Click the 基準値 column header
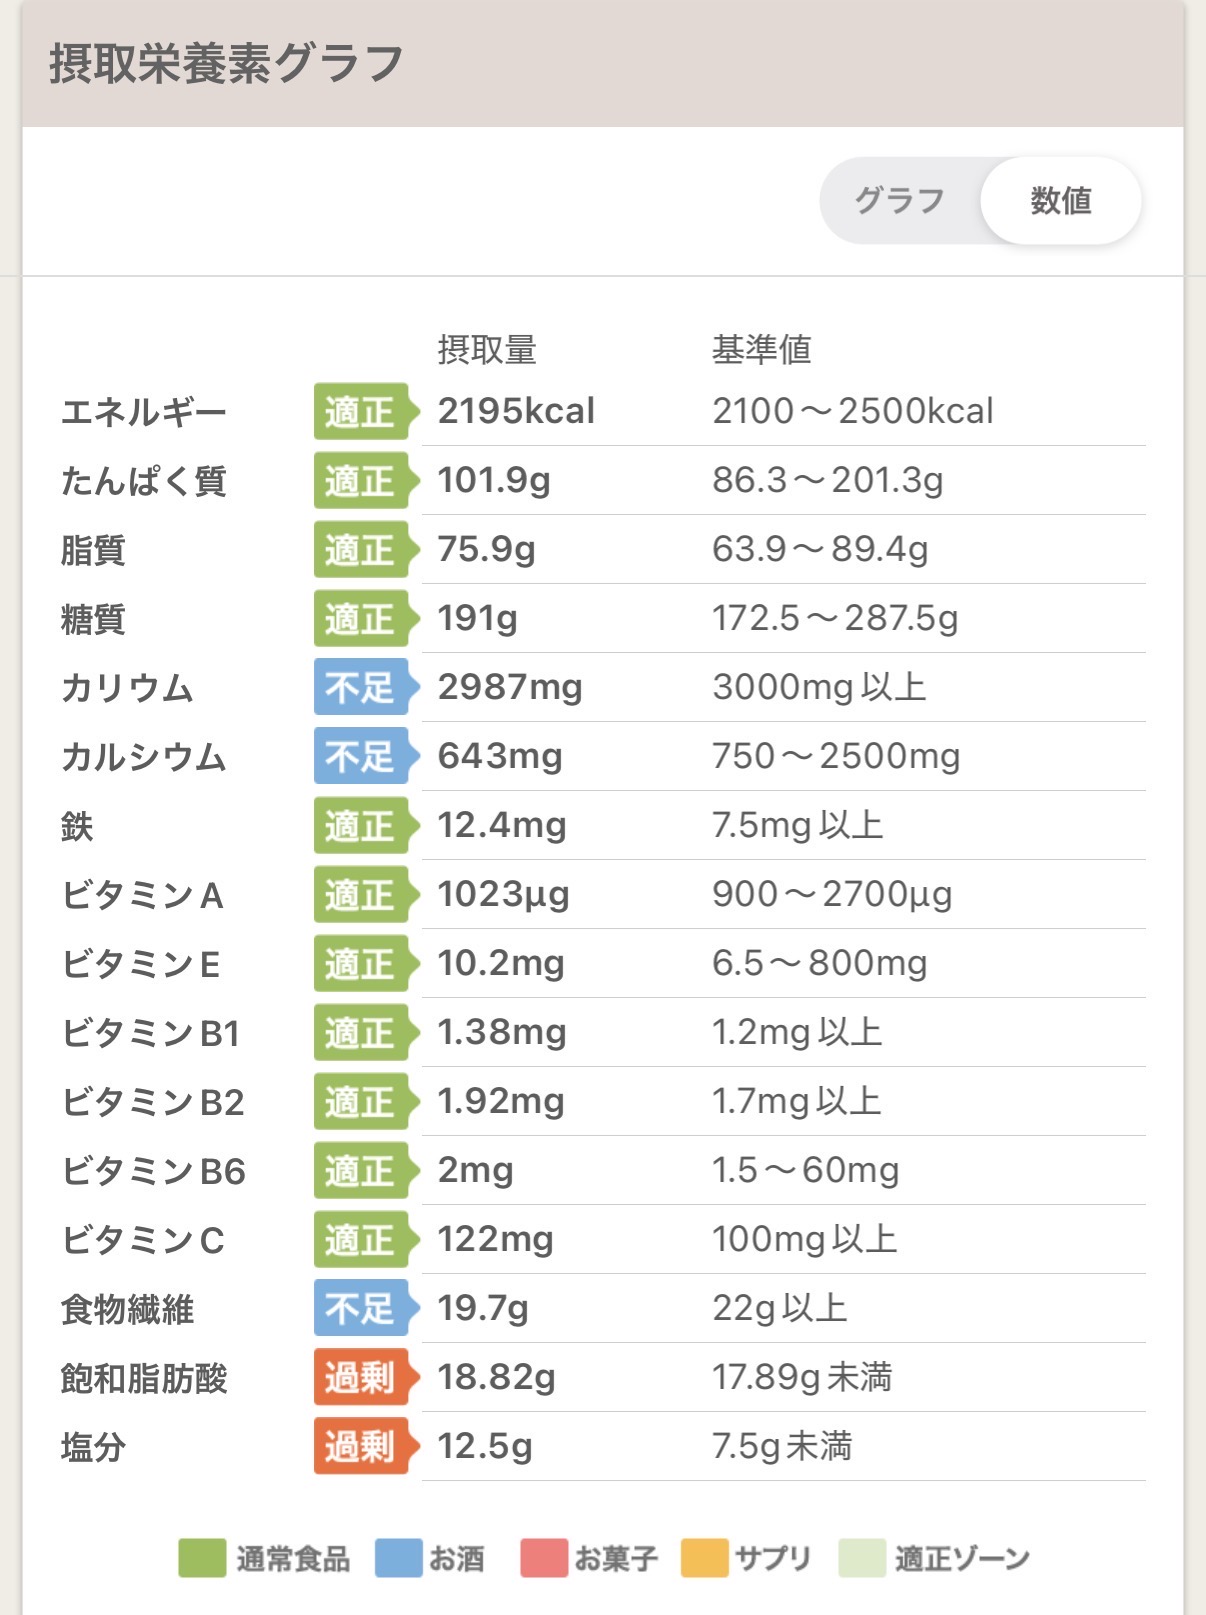 761,350
